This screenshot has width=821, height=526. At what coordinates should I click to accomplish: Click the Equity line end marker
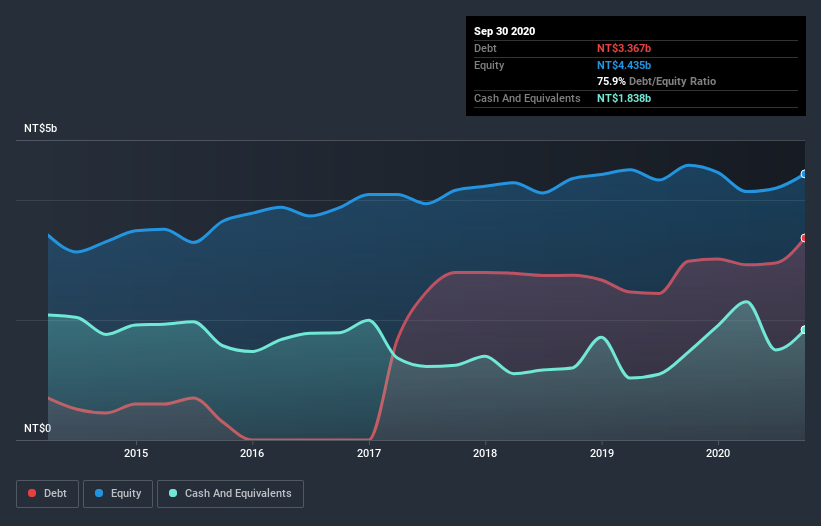(804, 174)
